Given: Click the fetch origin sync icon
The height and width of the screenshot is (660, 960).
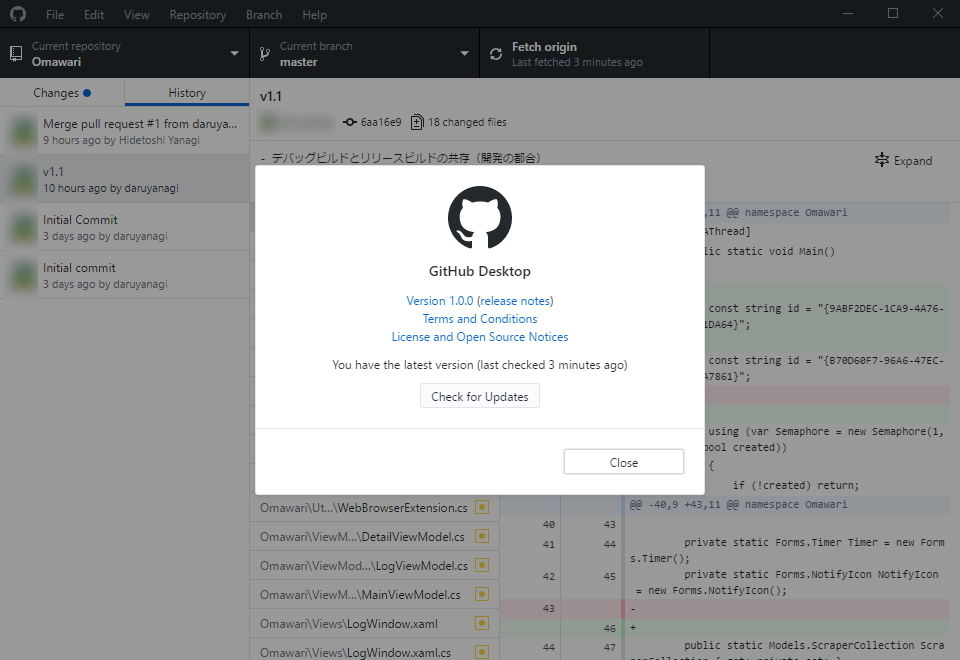Looking at the screenshot, I should click(x=496, y=53).
